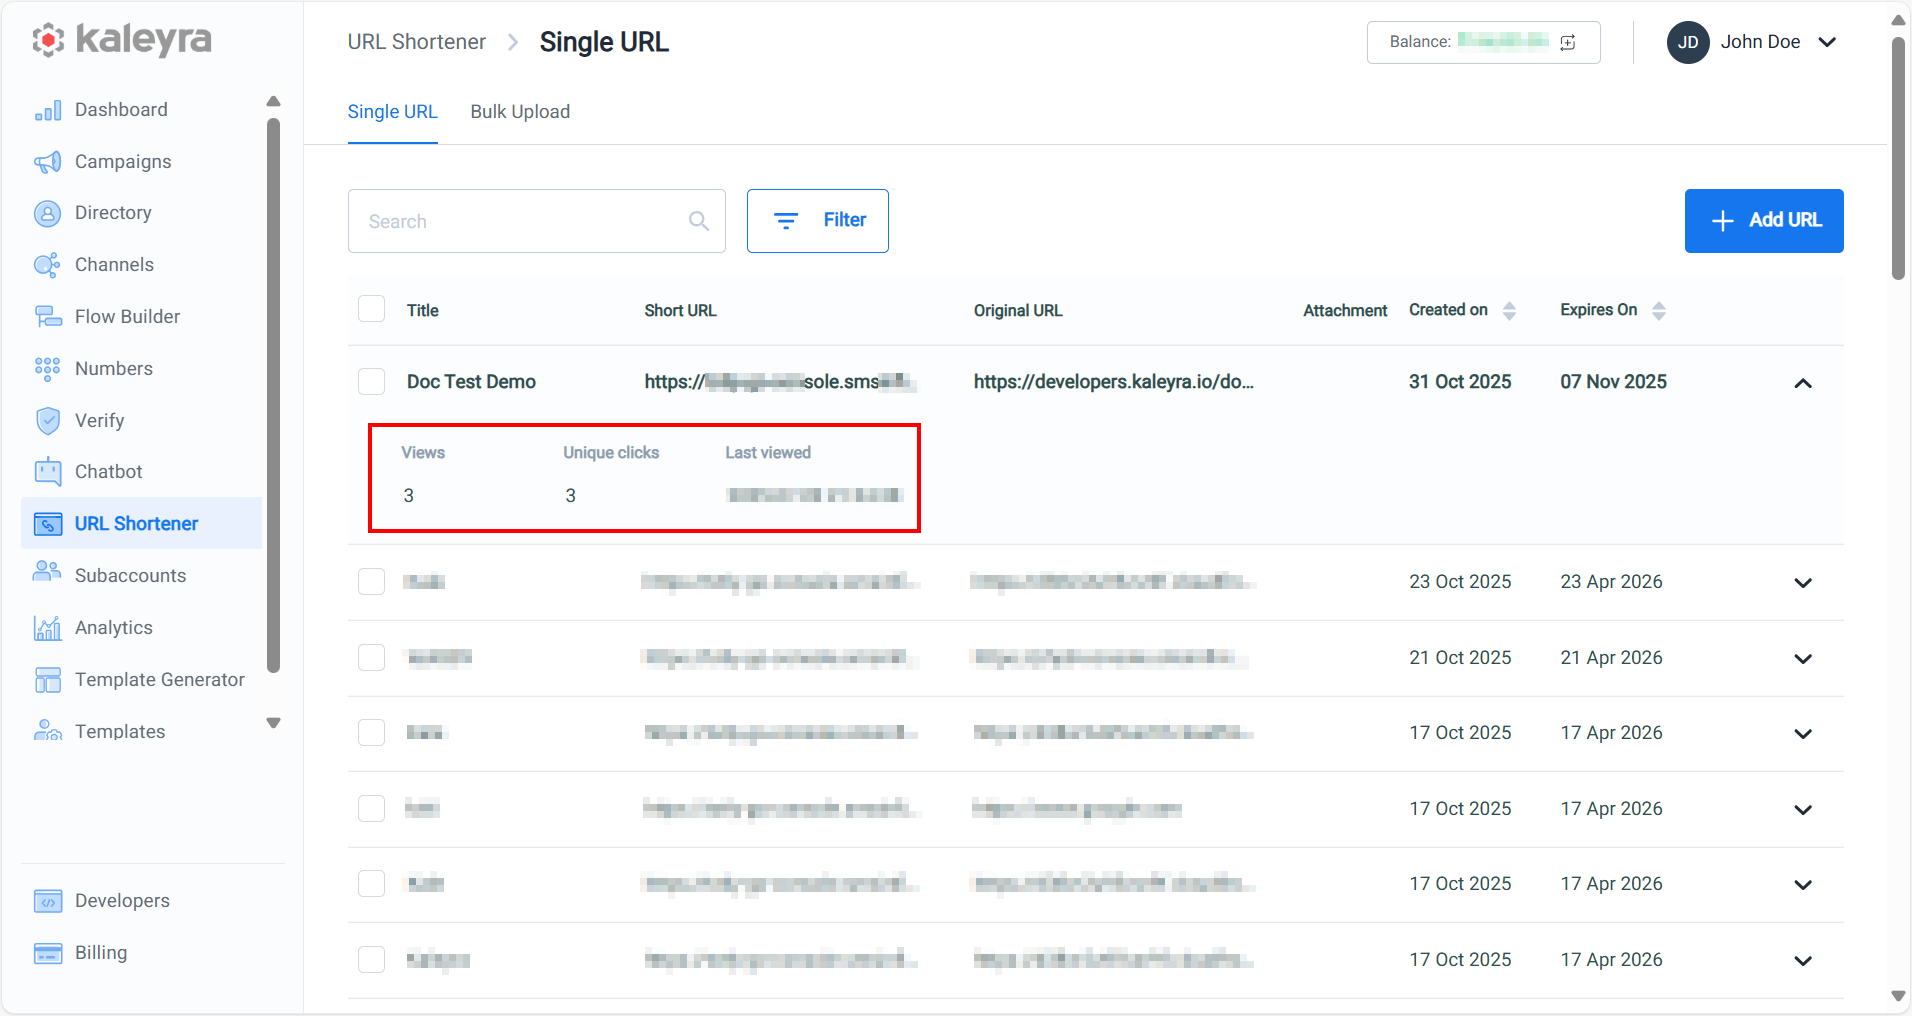1912x1016 pixels.
Task: Click the Analytics chart icon
Action: click(48, 628)
